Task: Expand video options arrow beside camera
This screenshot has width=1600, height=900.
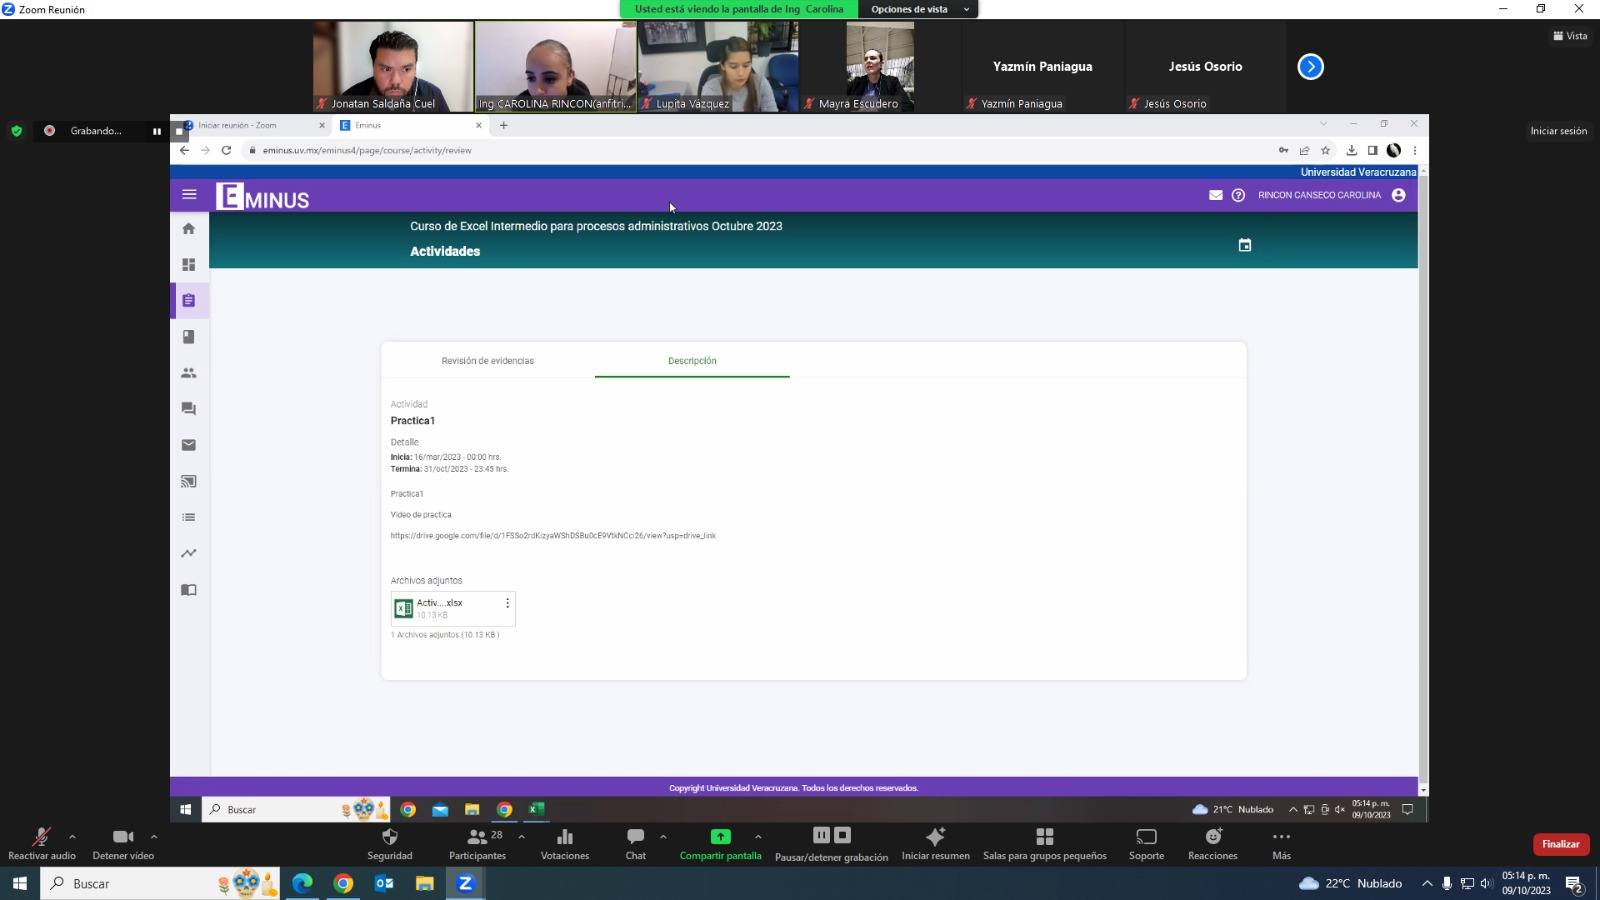Action: click(x=154, y=836)
